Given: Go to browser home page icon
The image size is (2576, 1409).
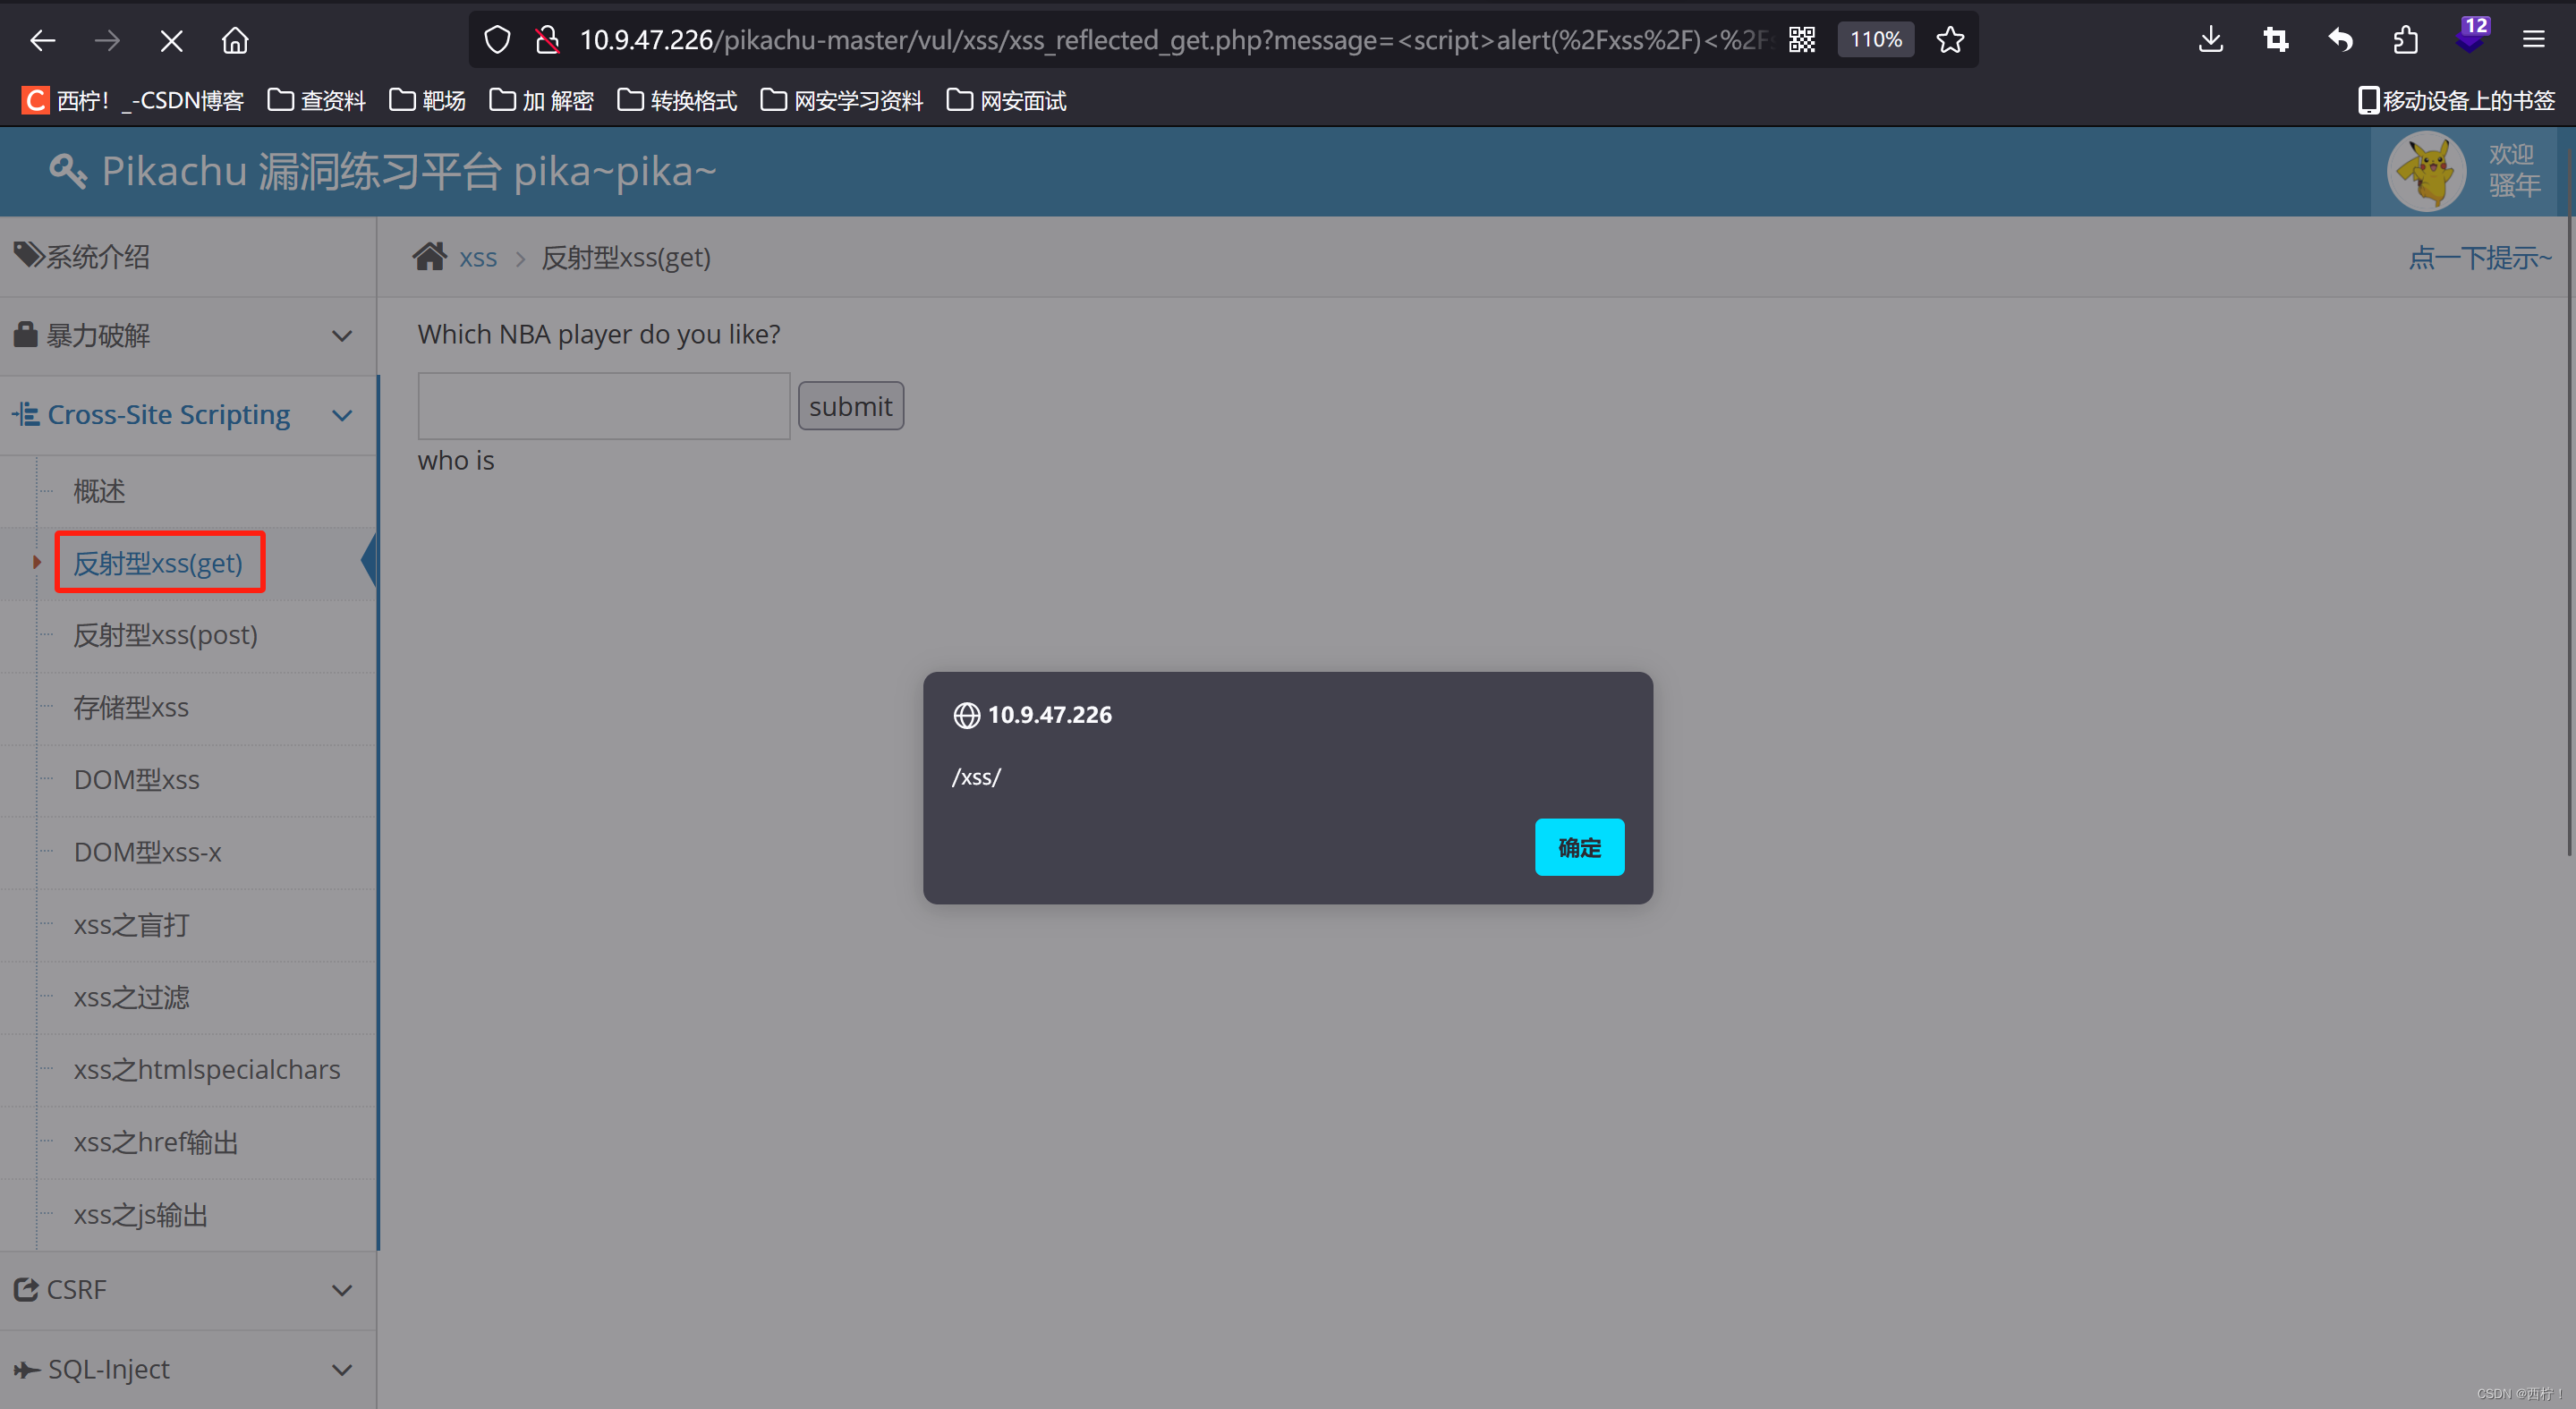Looking at the screenshot, I should coord(235,40).
